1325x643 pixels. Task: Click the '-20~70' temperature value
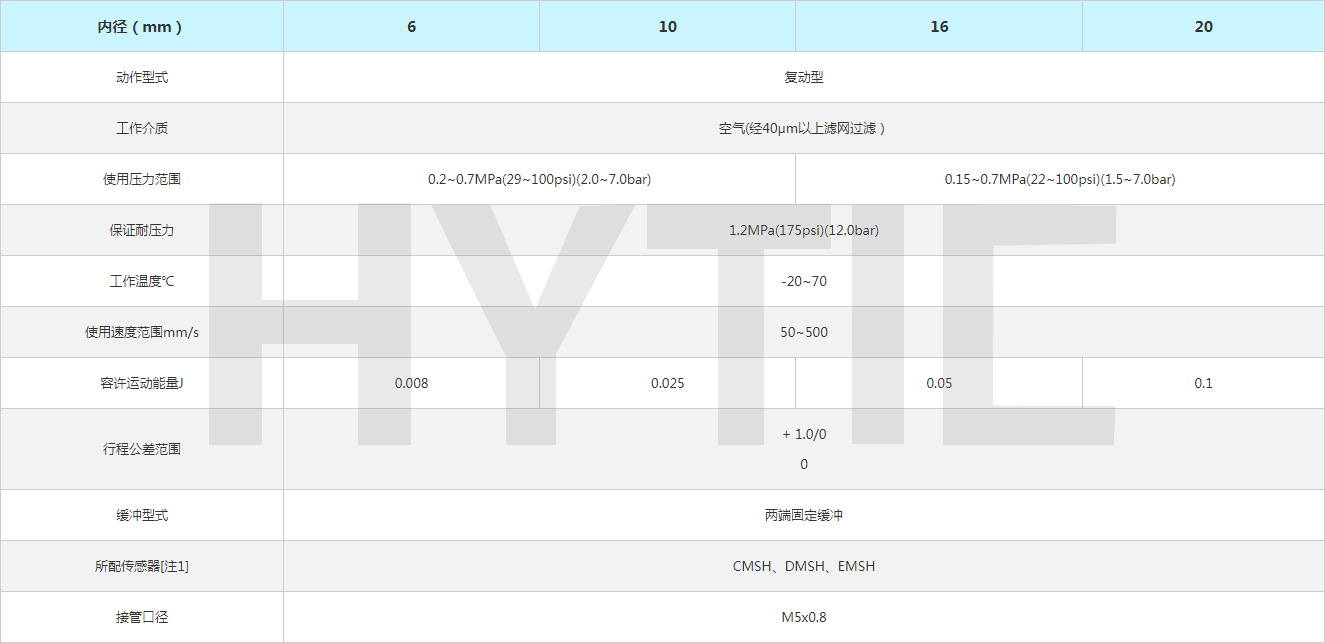click(804, 281)
